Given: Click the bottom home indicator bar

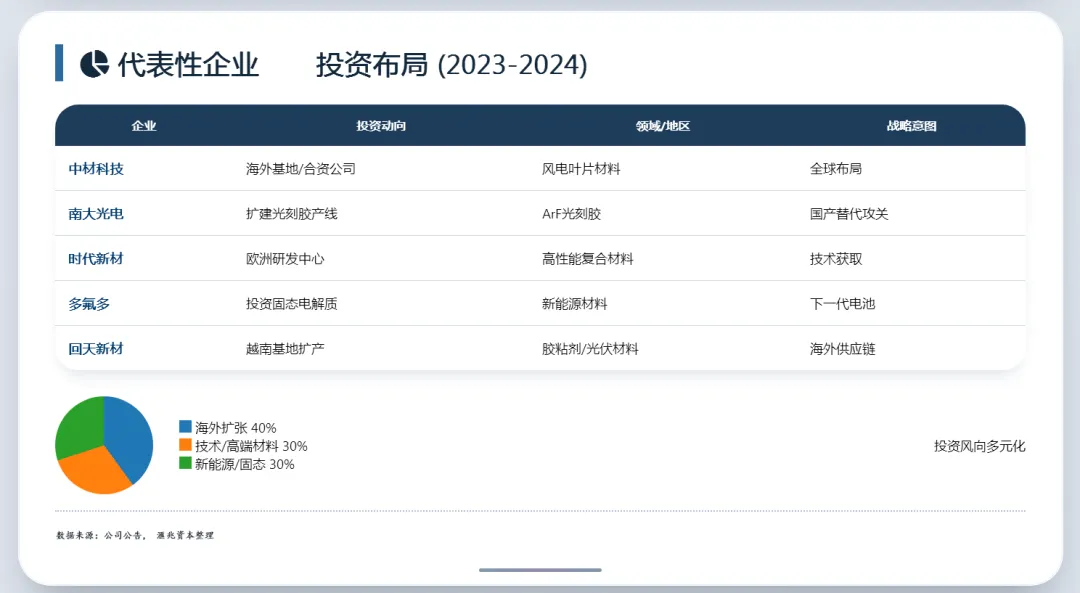Looking at the screenshot, I should tap(541, 570).
